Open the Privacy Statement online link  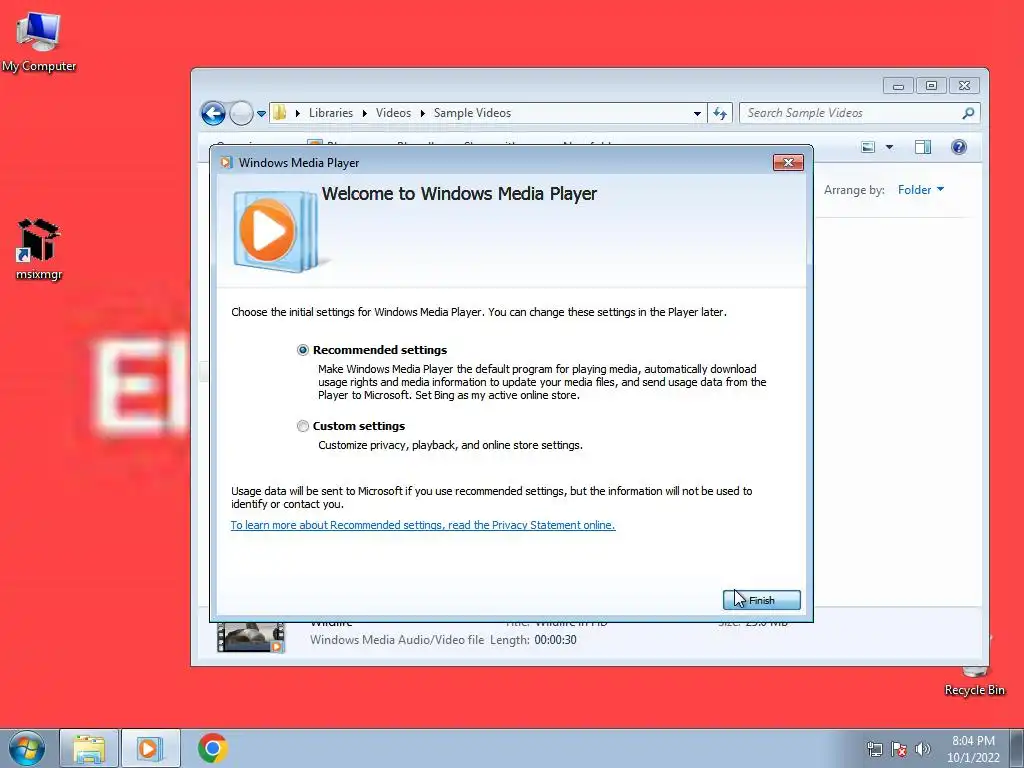423,525
